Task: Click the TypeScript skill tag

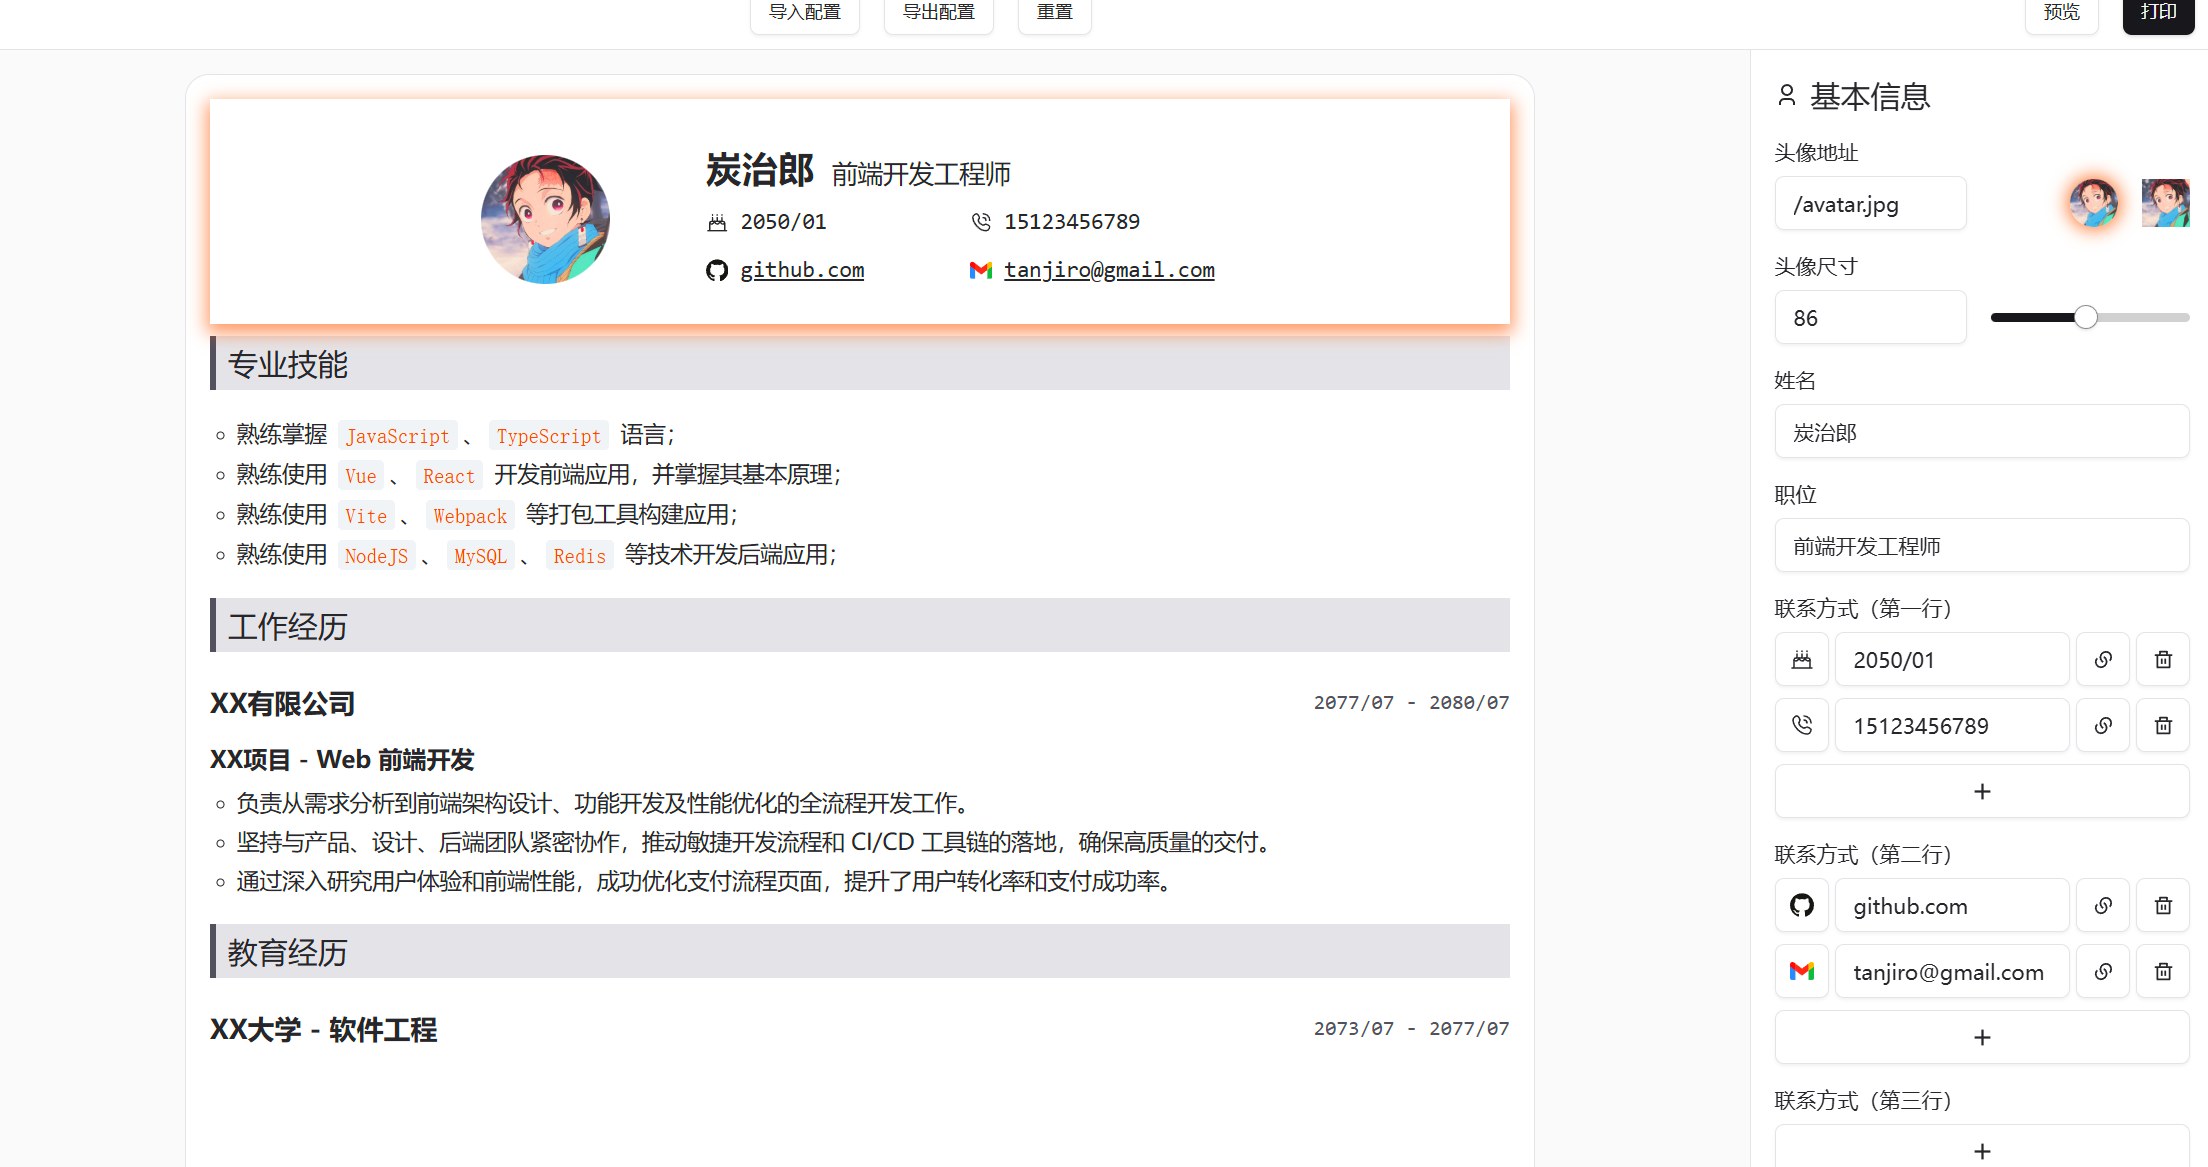Action: tap(549, 436)
